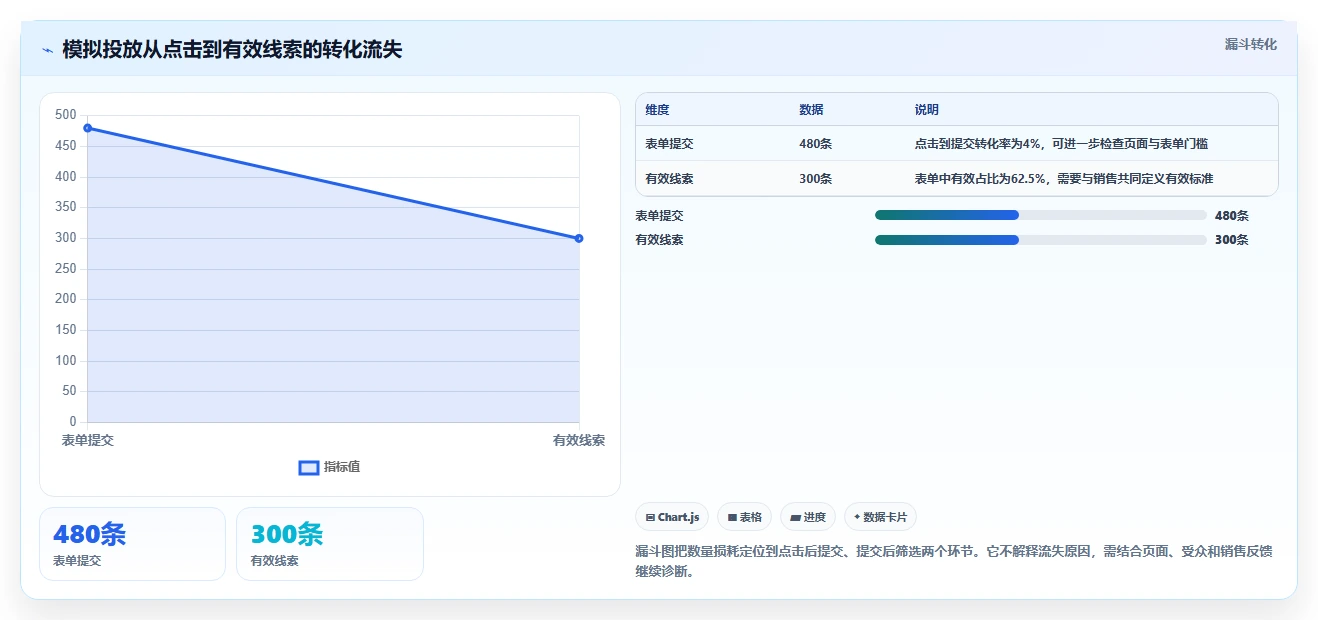This screenshot has height=620, width=1318.
Task: Click the 有效线索 progress row label
Action: tap(660, 240)
